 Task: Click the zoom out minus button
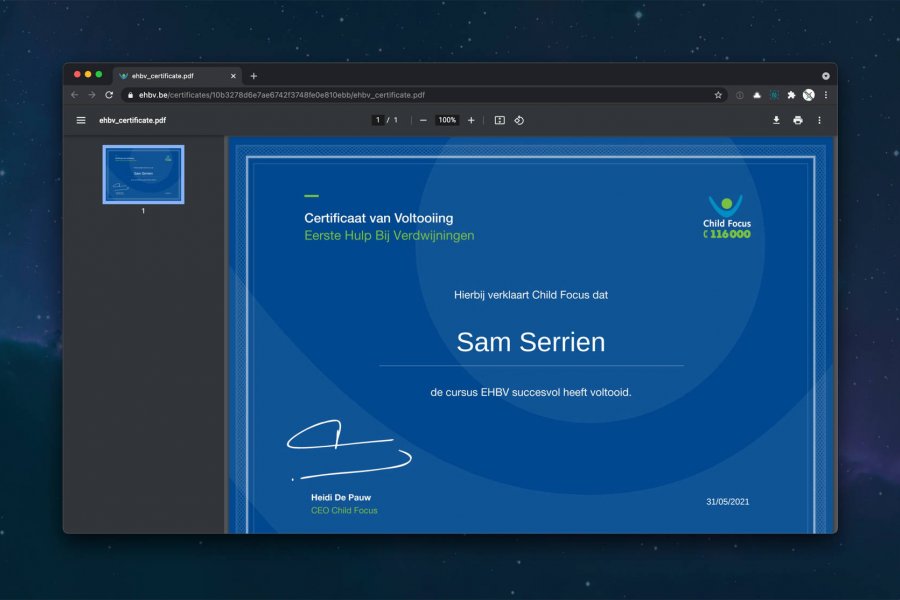[423, 120]
